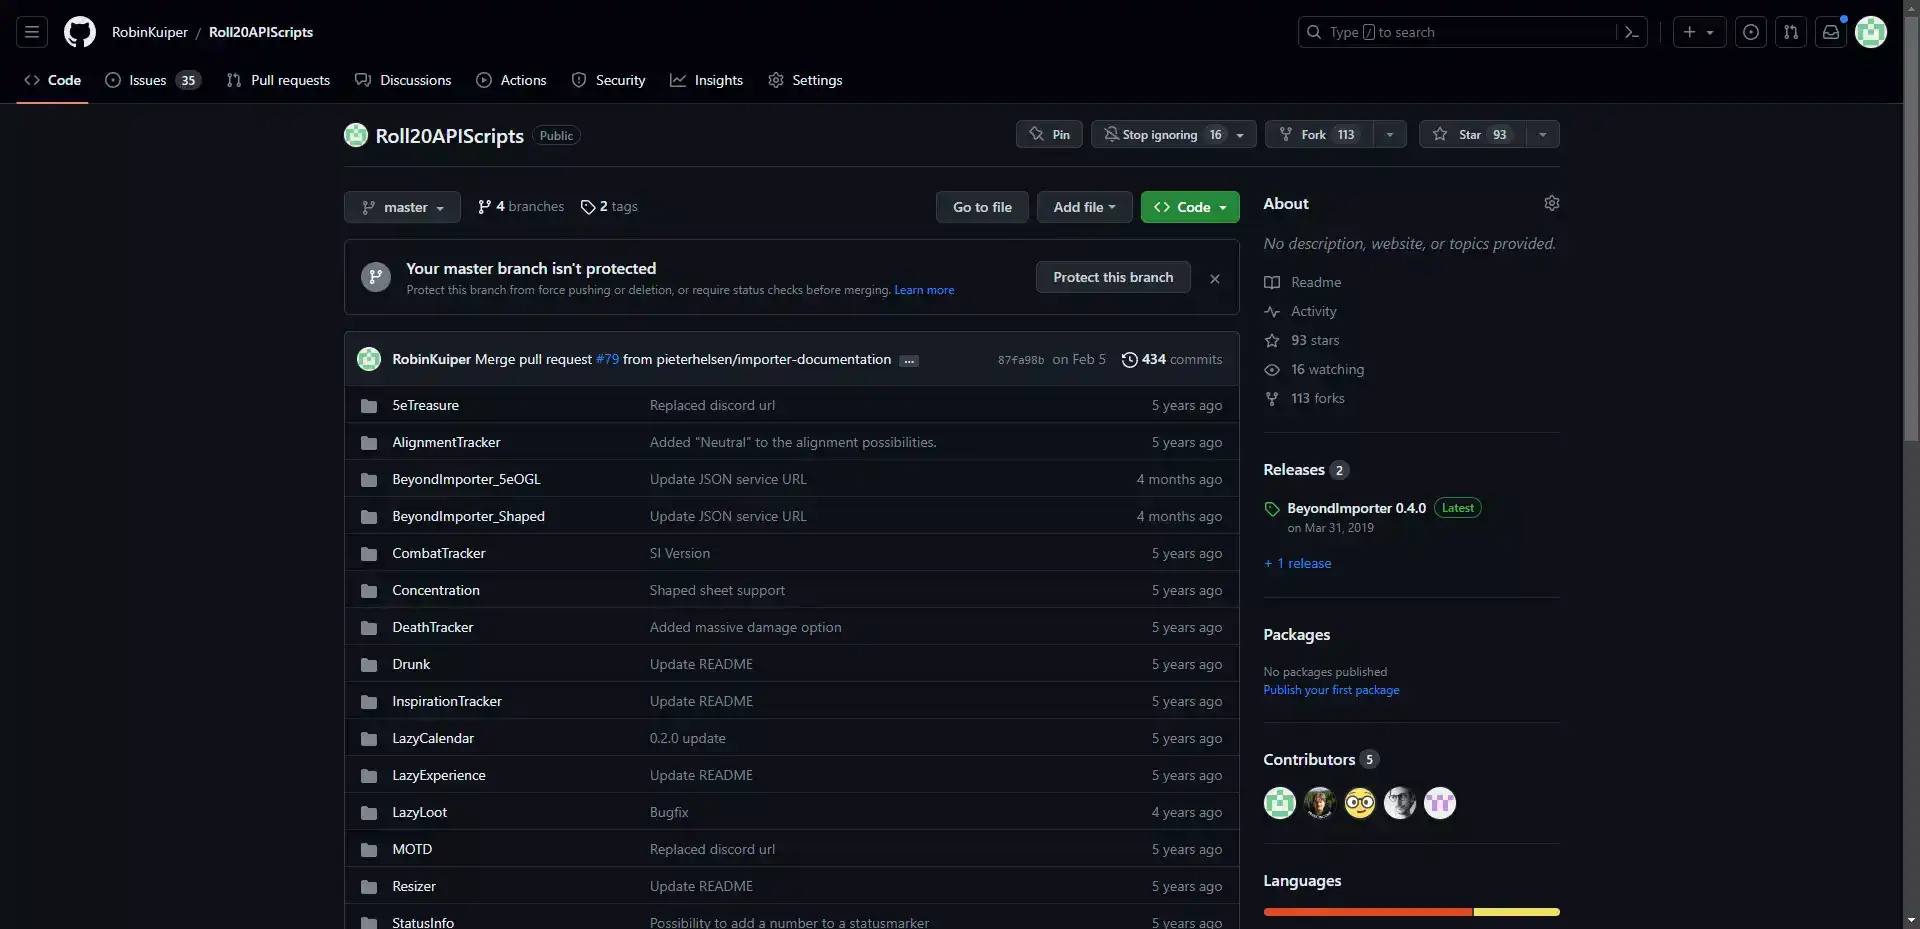Click the Concentration folder icon

click(x=369, y=590)
